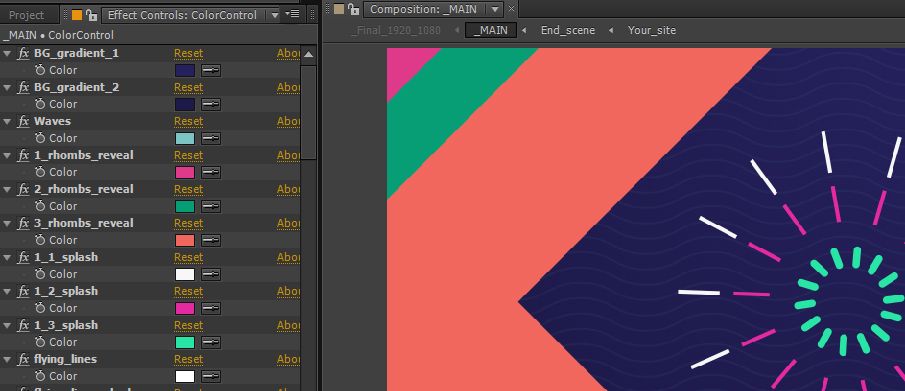Collapse the 2_rhombs_reveal effect triangle
This screenshot has height=391, width=905.
(x=7, y=189)
